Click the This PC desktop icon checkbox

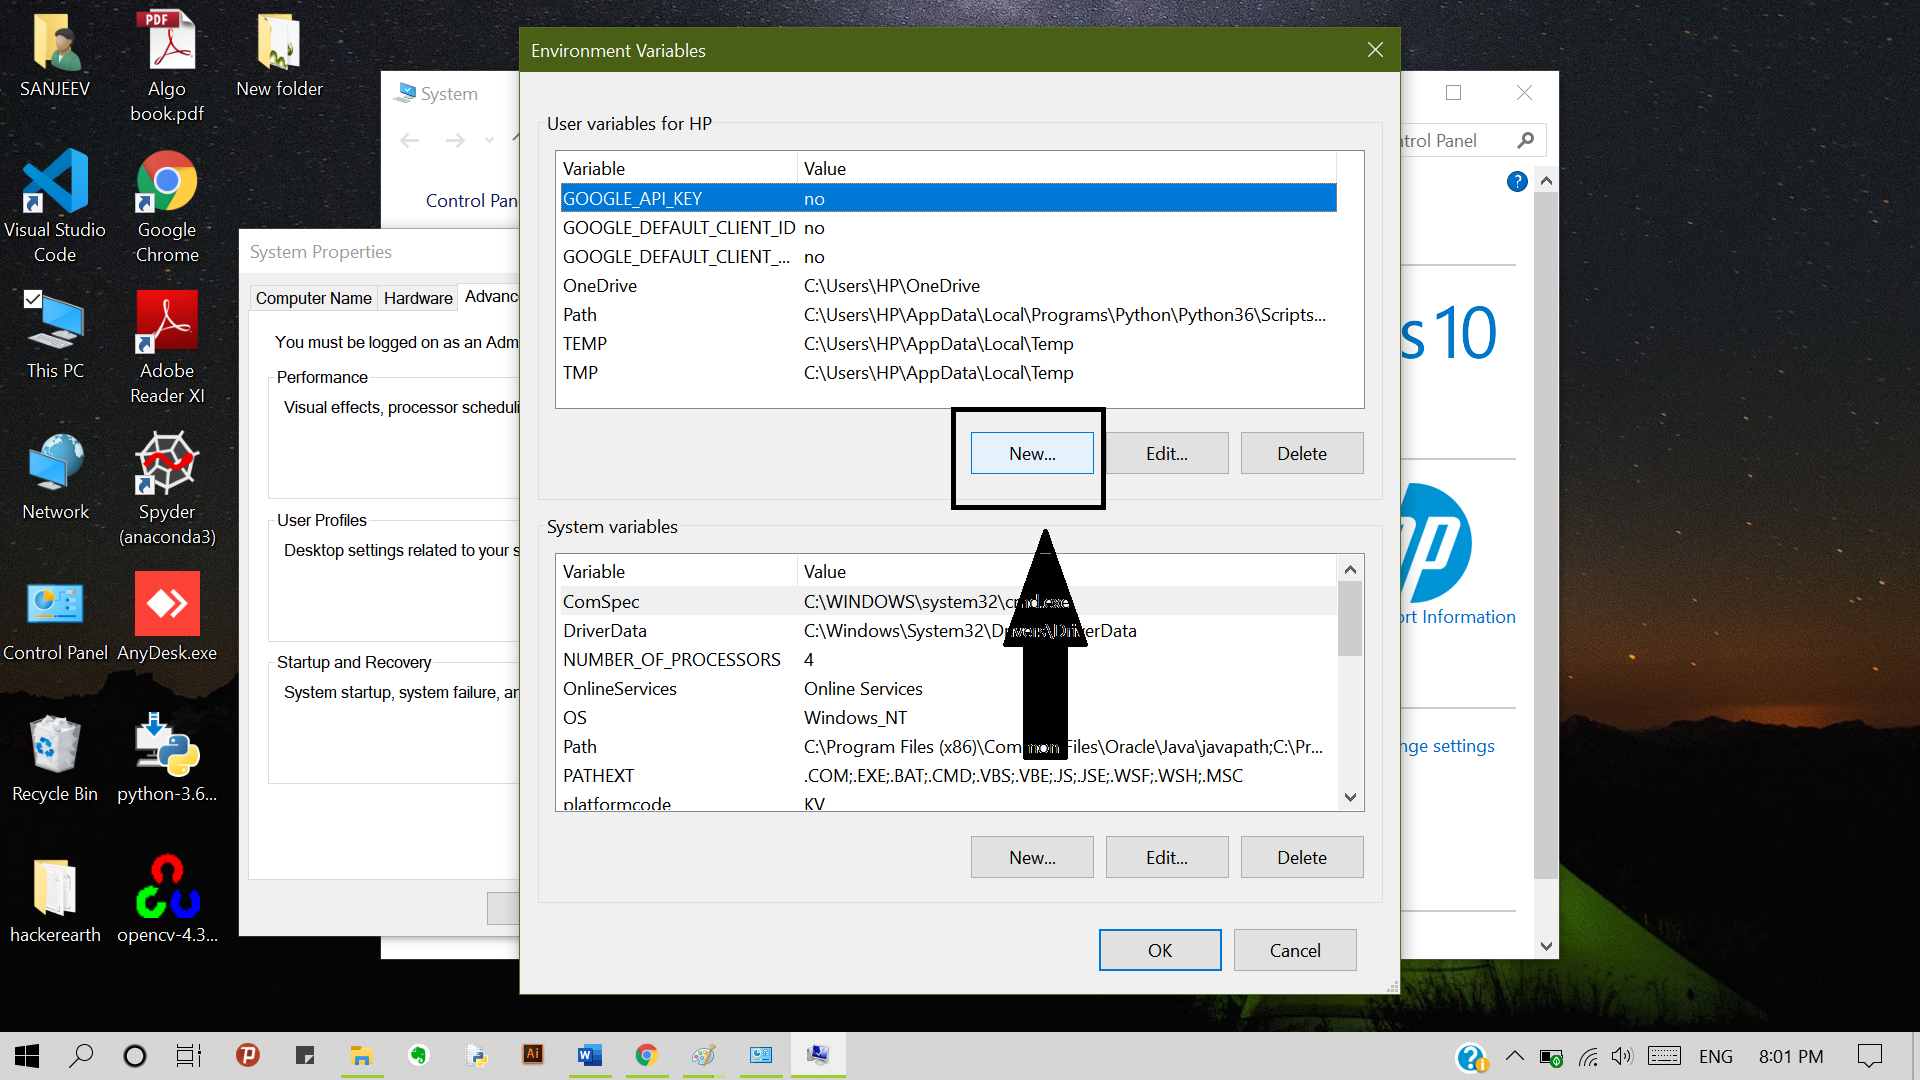[x=33, y=299]
